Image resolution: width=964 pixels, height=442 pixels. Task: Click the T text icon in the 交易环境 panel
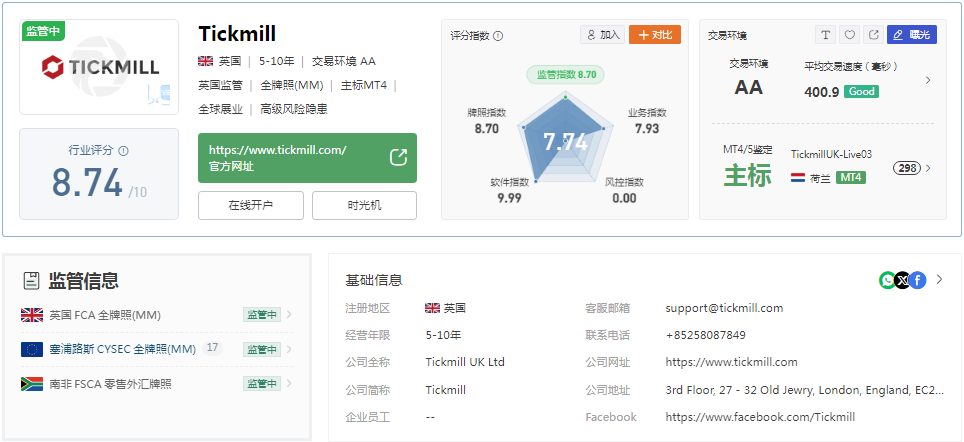[x=825, y=35]
